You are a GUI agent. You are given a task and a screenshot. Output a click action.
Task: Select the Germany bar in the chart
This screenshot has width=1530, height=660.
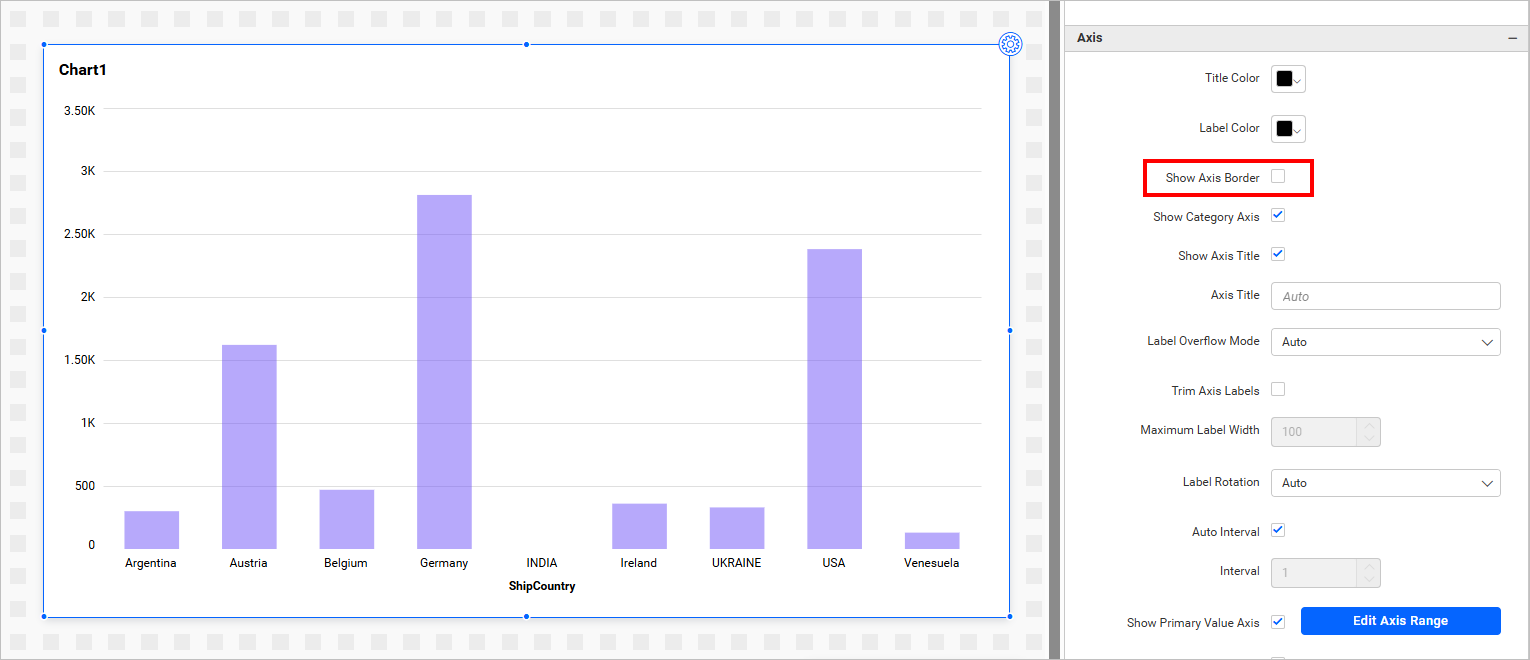(x=444, y=371)
